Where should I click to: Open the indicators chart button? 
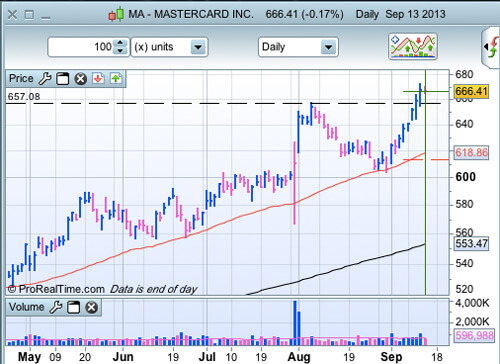pyautogui.click(x=413, y=46)
